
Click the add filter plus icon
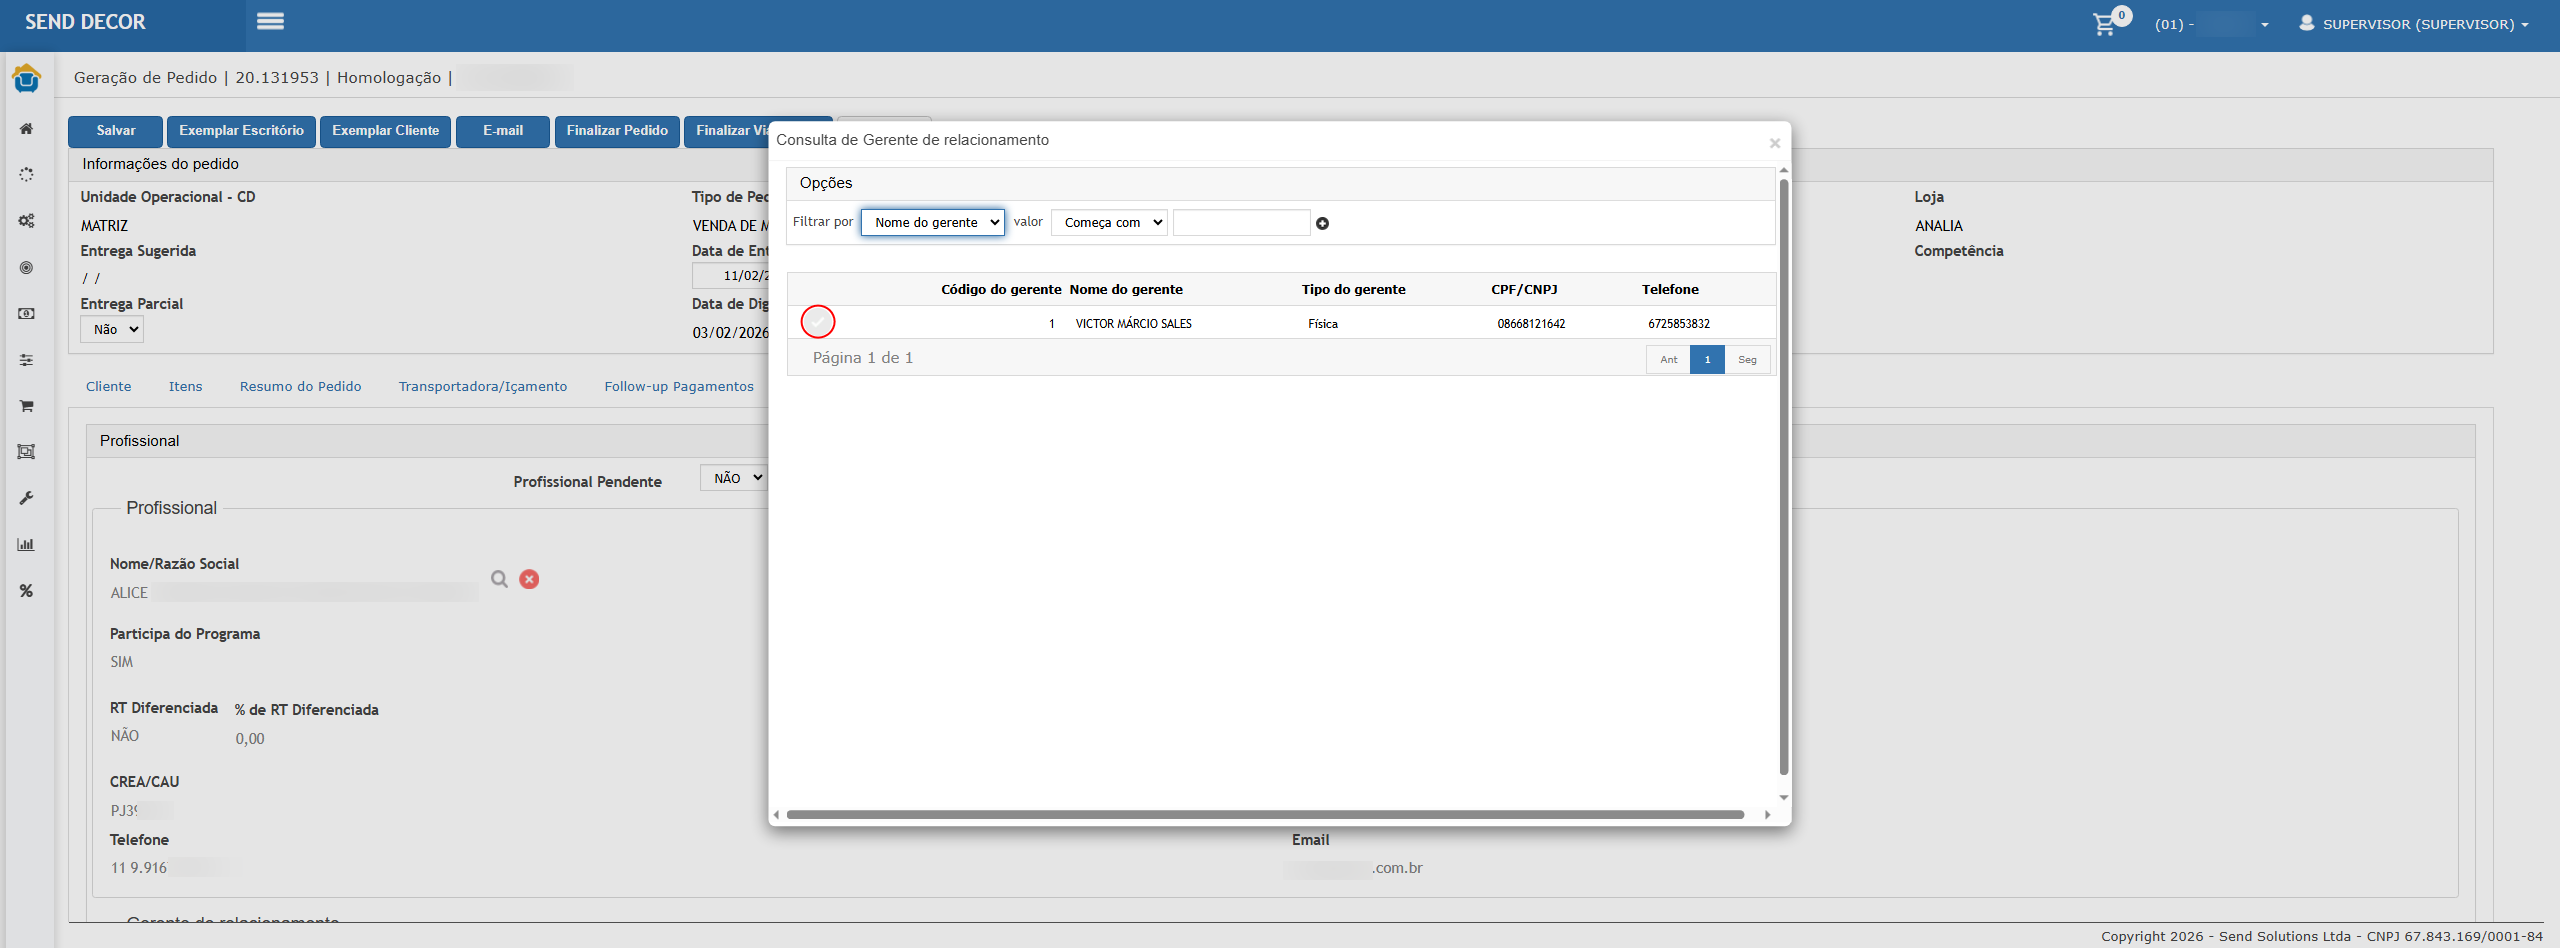[x=1322, y=223]
